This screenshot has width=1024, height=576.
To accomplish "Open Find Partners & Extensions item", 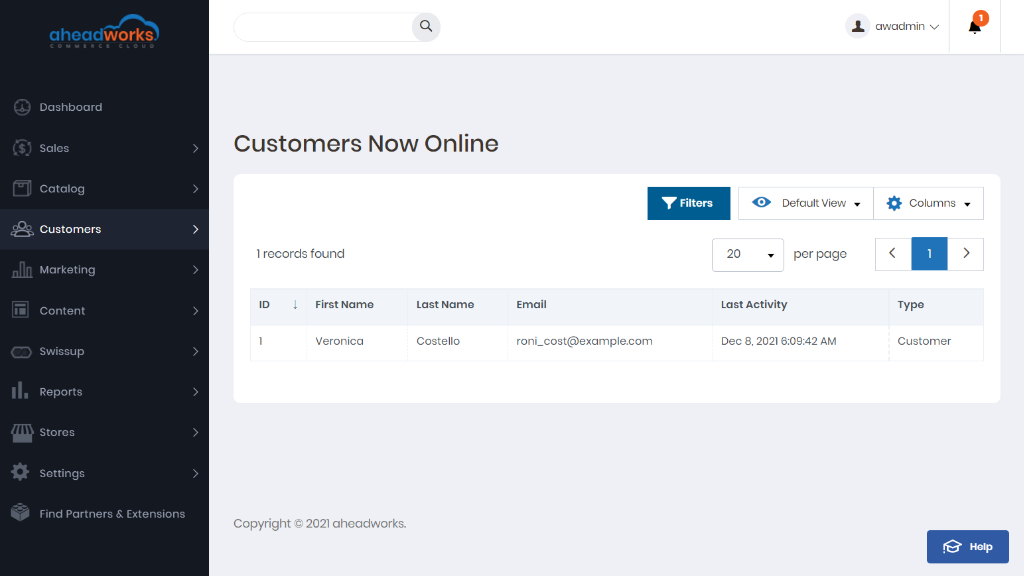I will tap(104, 514).
